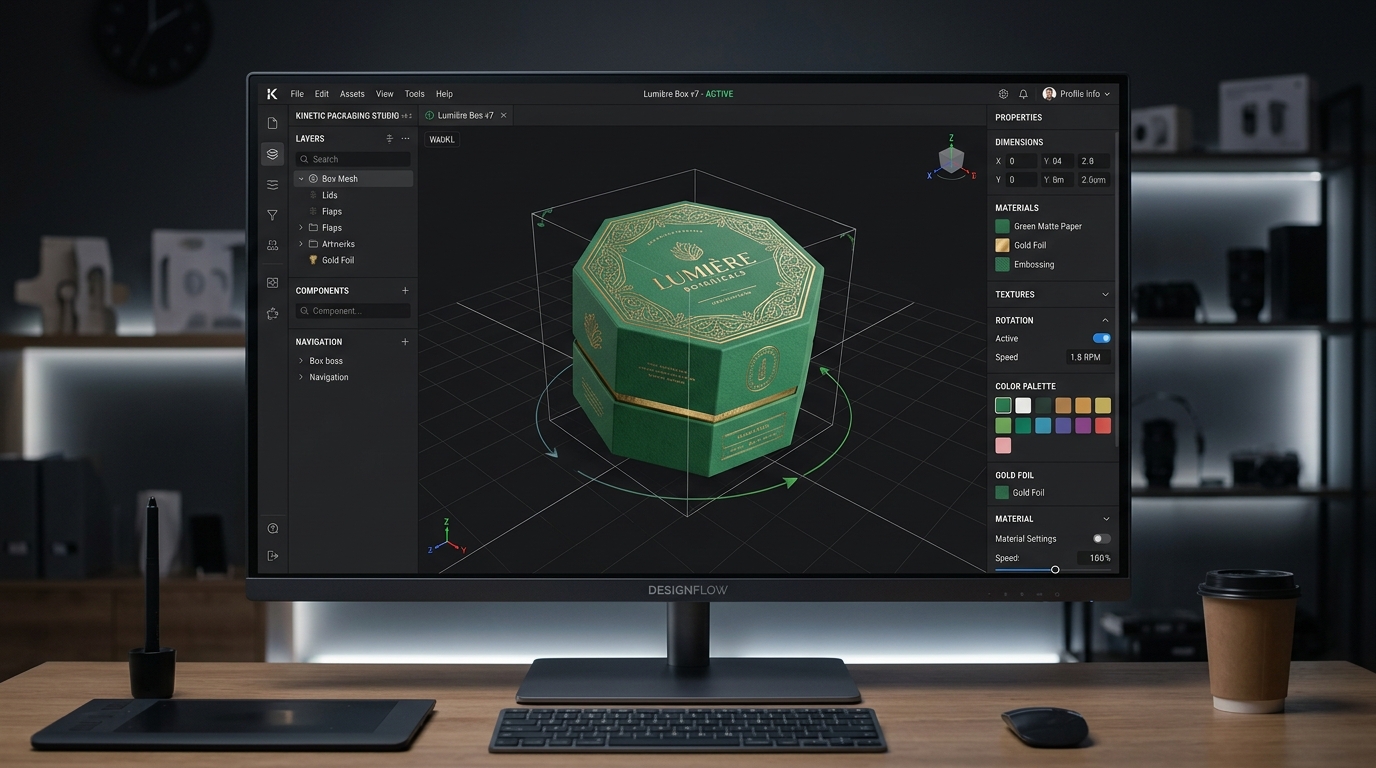The width and height of the screenshot is (1376, 768).
Task: Toggle the Material Settings switch
Action: [x=1102, y=539]
